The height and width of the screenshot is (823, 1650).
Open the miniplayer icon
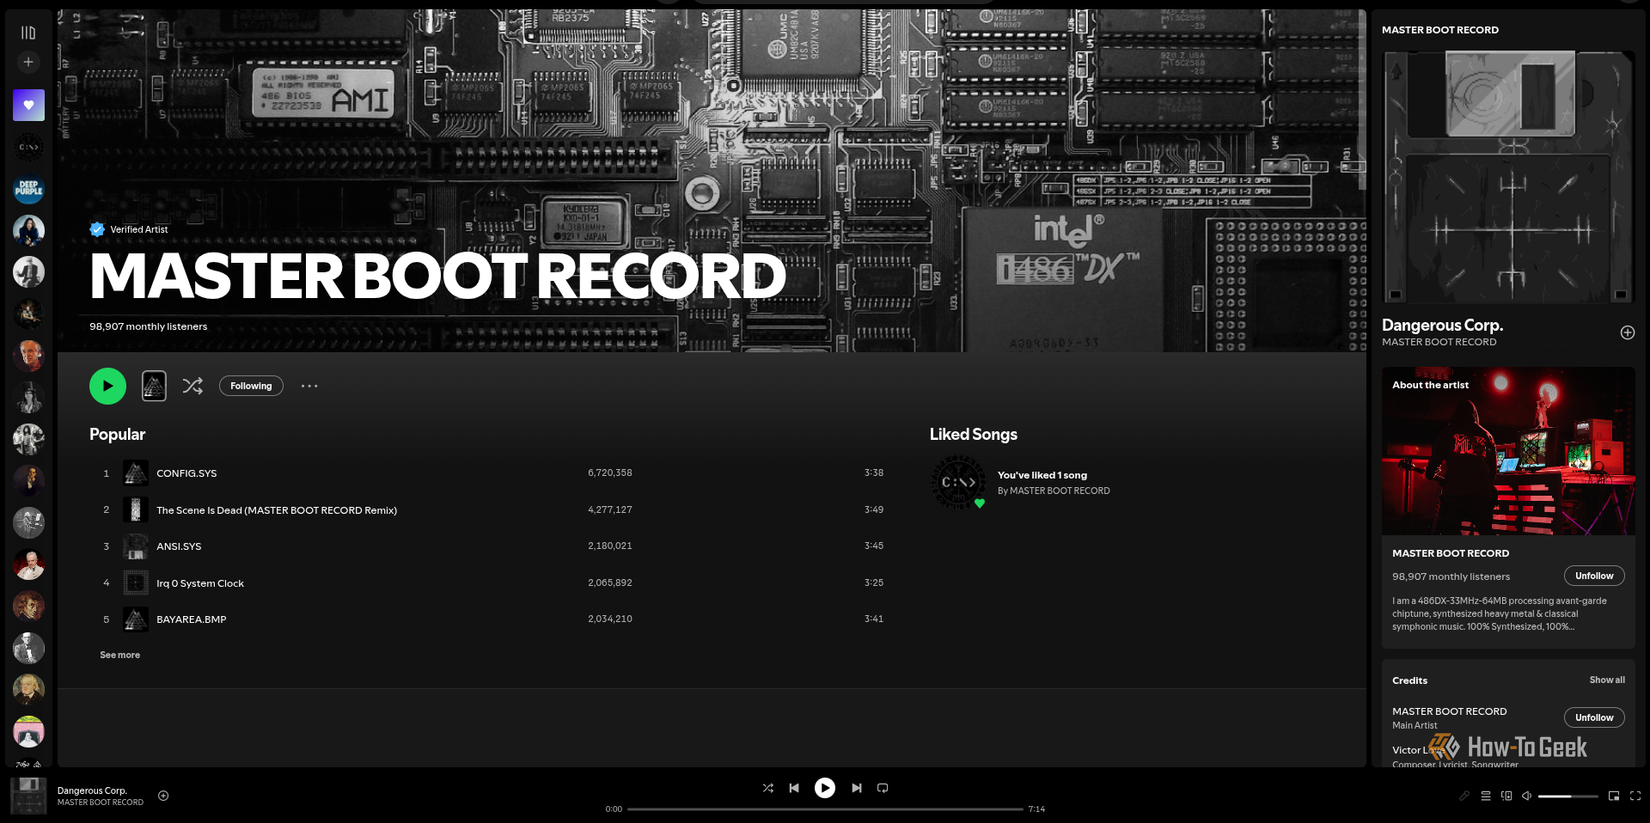tap(1613, 796)
